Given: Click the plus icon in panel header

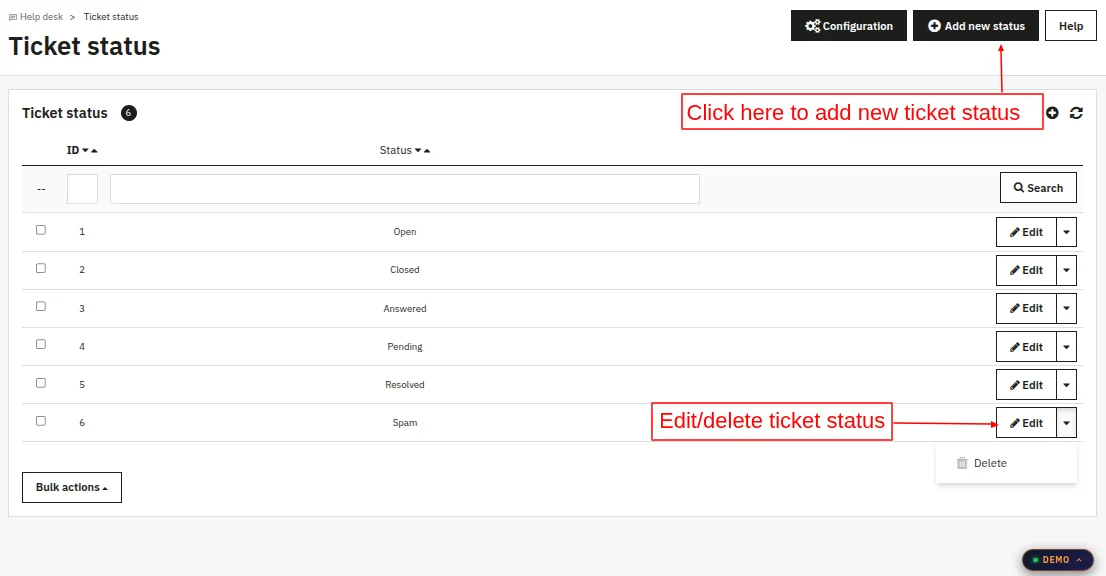Looking at the screenshot, I should 1052,113.
